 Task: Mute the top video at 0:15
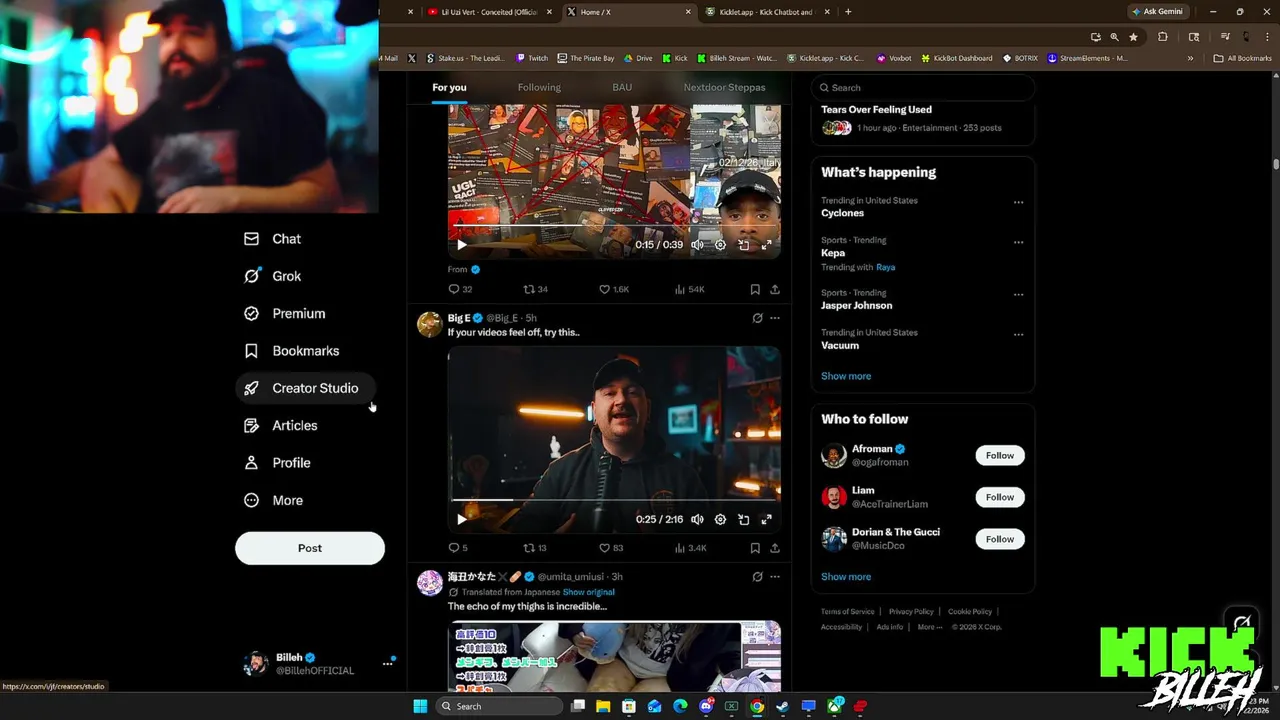(x=697, y=245)
